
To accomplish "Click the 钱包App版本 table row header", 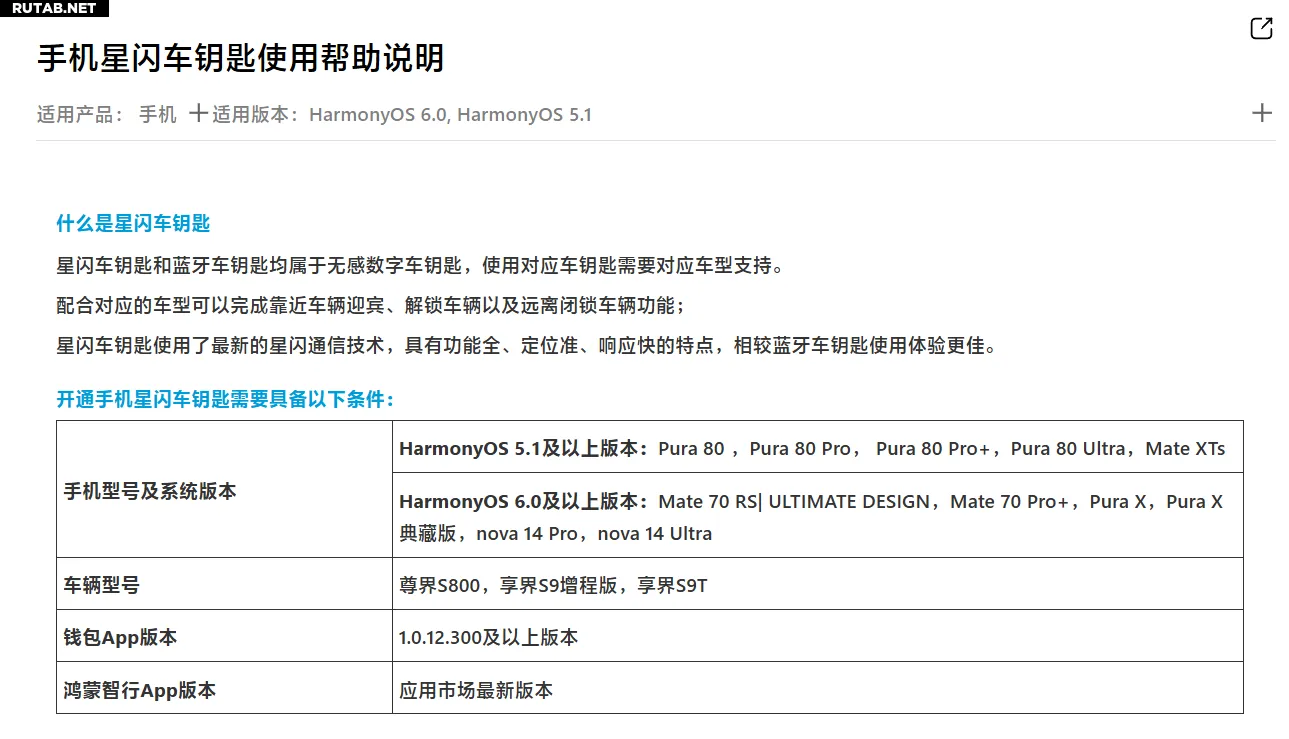I will [x=120, y=637].
